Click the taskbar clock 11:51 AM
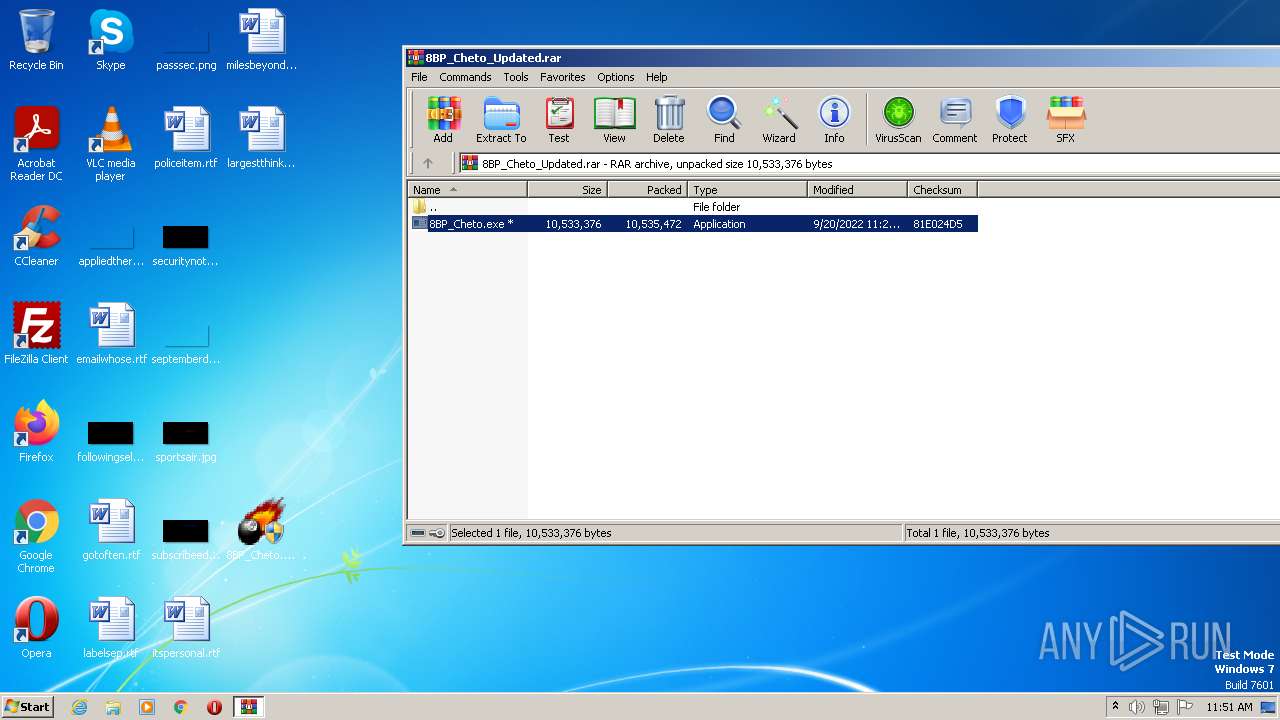The height and width of the screenshot is (720, 1280). pos(1230,707)
